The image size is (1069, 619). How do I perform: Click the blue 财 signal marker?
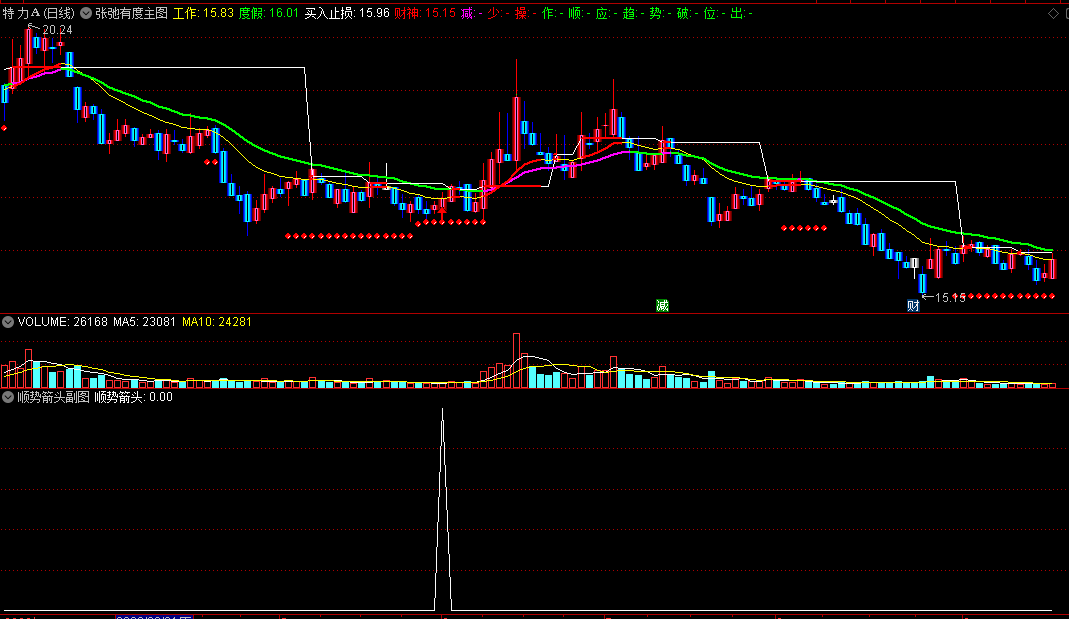[x=913, y=305]
